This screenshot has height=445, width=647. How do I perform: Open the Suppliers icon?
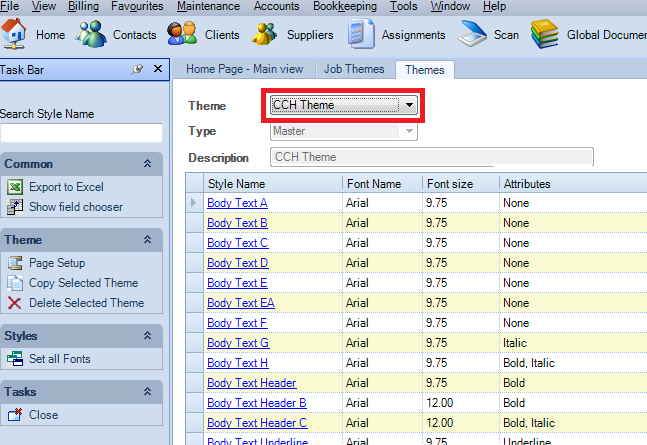(x=264, y=34)
